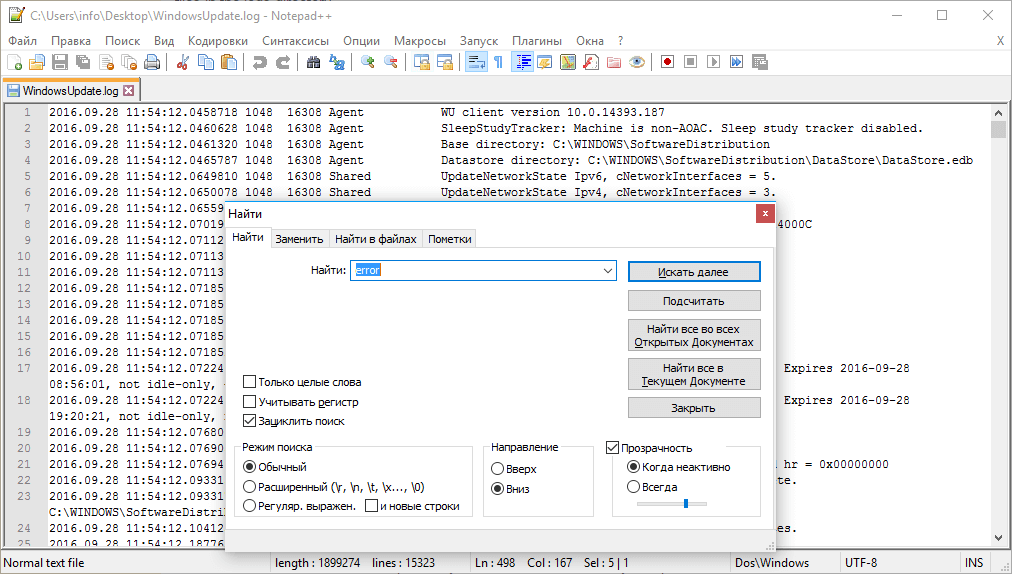Toggle indent guide toolbar icon
This screenshot has height=574, width=1012.
tap(522, 63)
